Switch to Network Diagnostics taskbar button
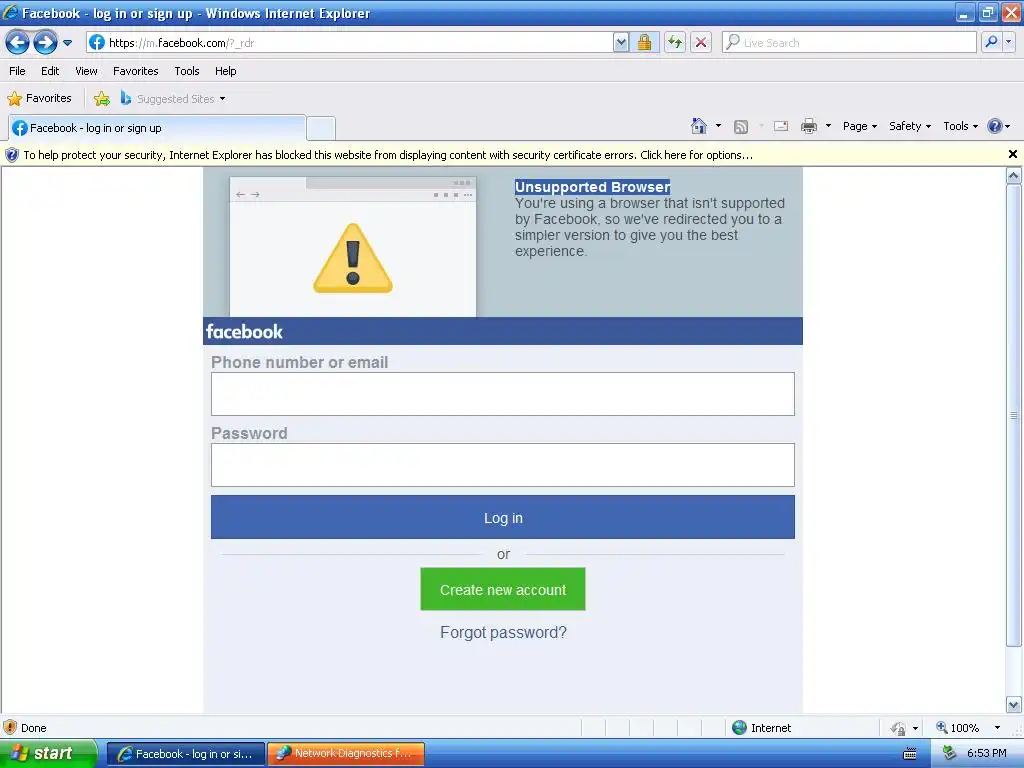The width and height of the screenshot is (1024, 768). pos(346,754)
